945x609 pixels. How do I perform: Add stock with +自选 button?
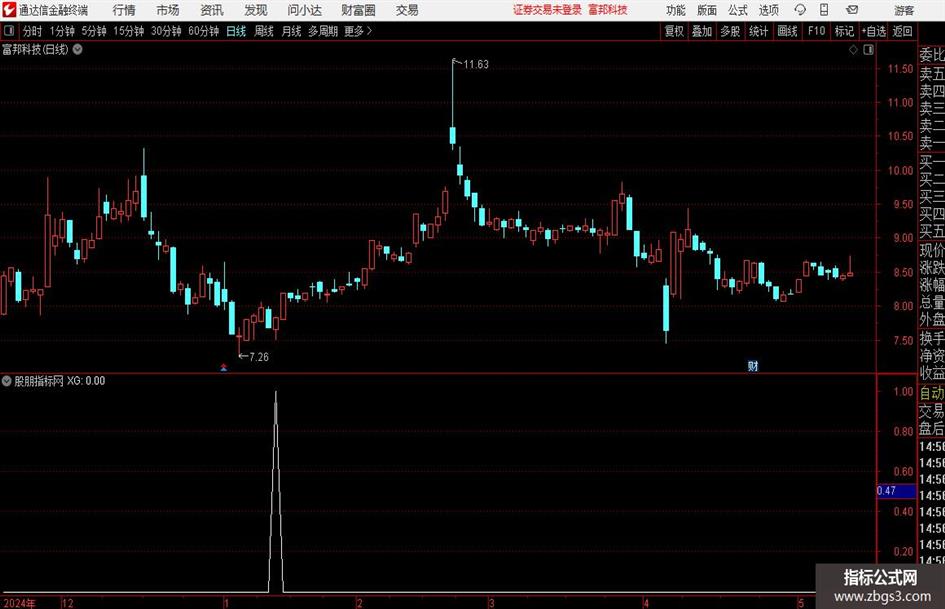click(x=873, y=31)
